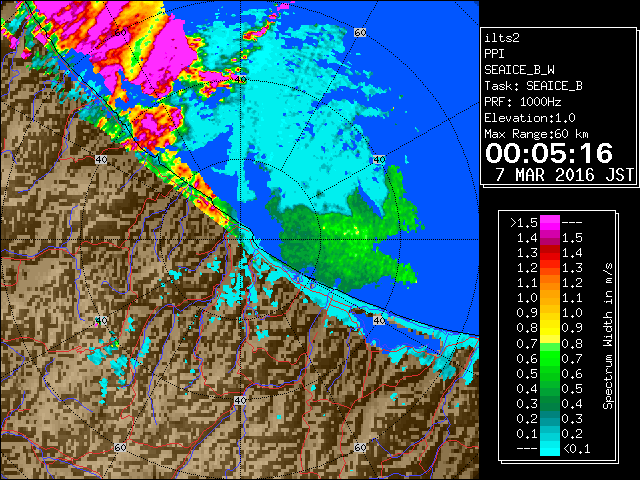The height and width of the screenshot is (480, 640).
Task: Select the 'PPI' scan type label
Action: click(494, 54)
